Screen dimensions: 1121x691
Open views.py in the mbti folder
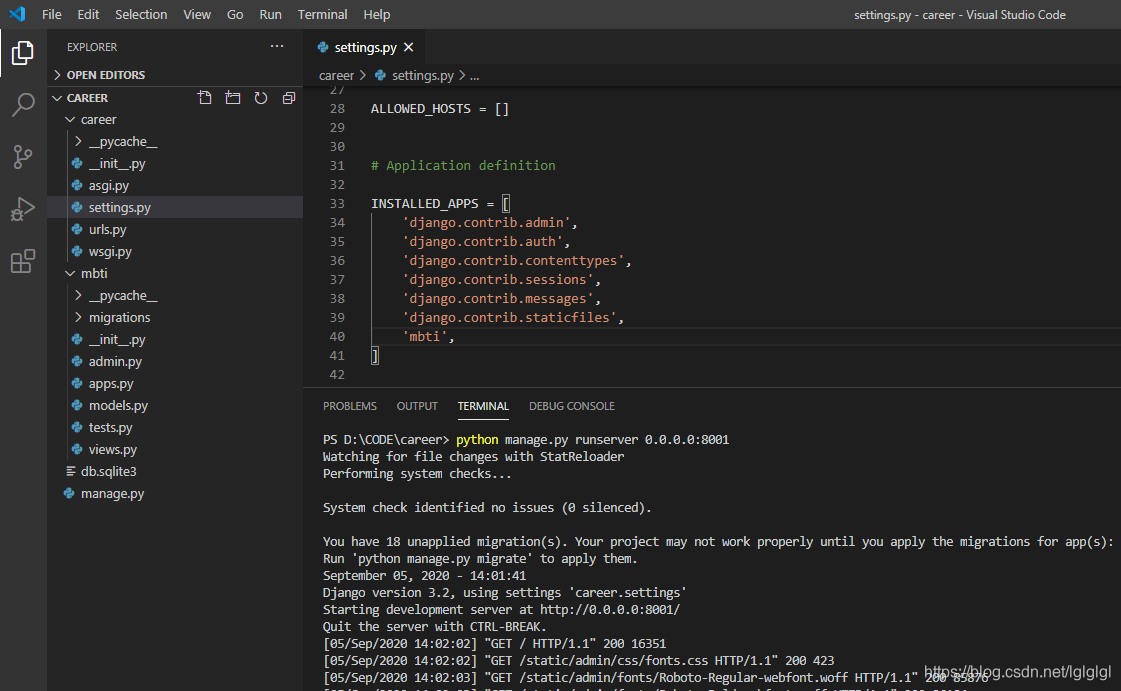[112, 449]
